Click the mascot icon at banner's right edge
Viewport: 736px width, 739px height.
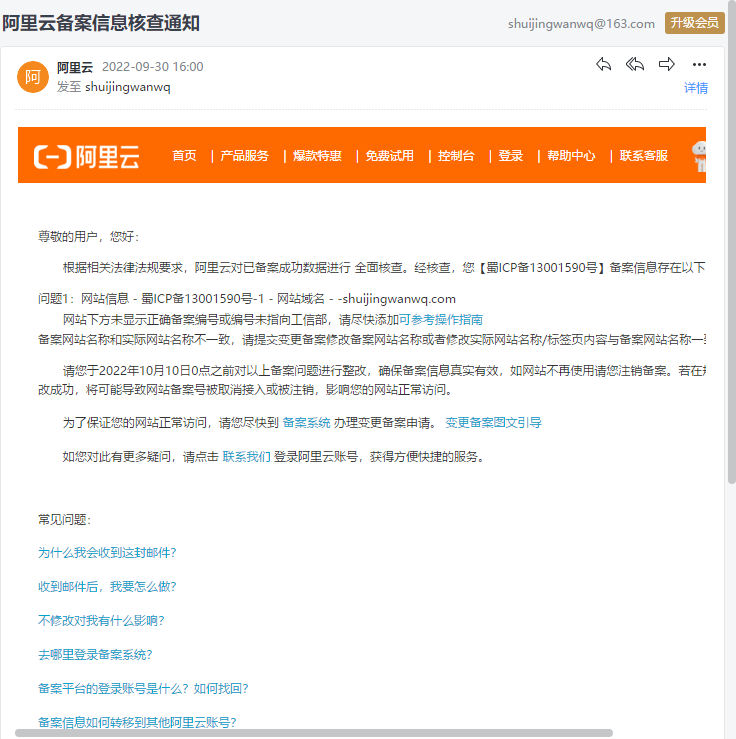click(x=699, y=156)
